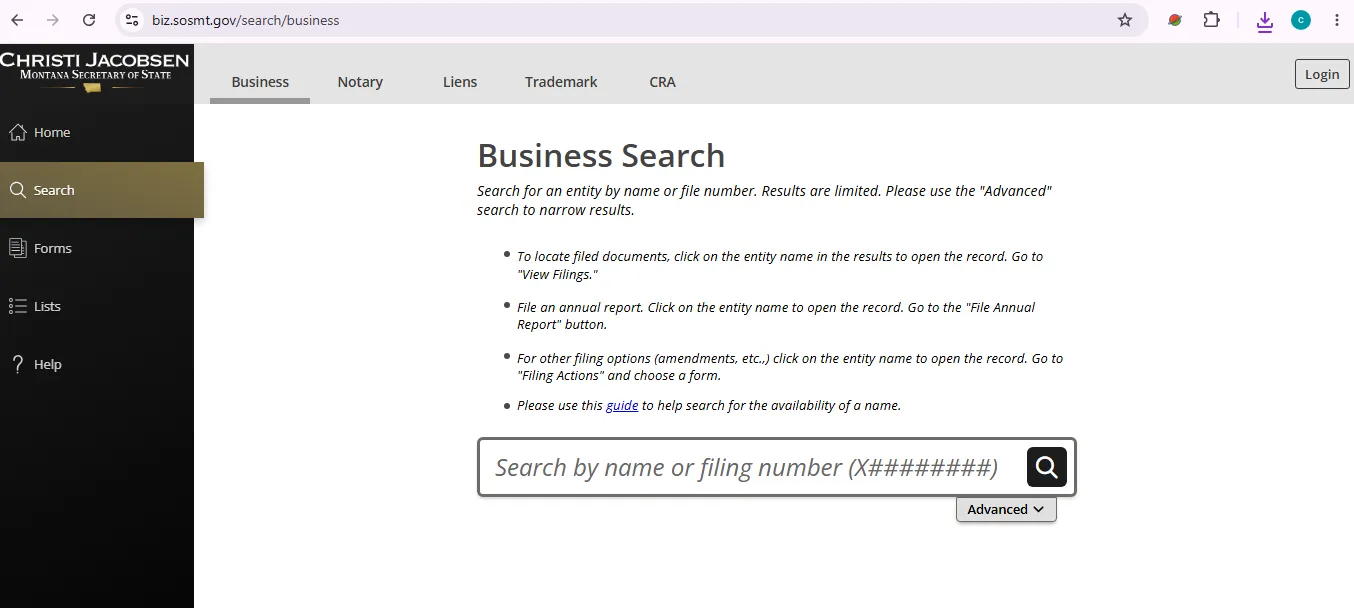Screen dimensions: 1354x608
Task: Open Lists in the sidebar
Action: pyautogui.click(x=97, y=306)
